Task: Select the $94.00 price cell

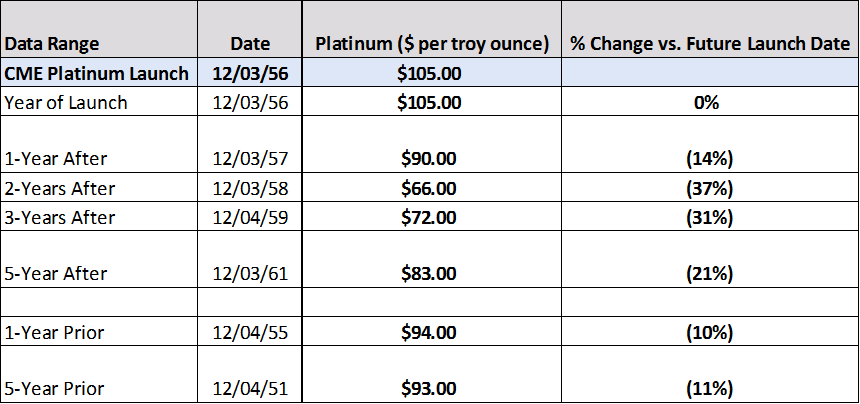Action: pos(428,331)
